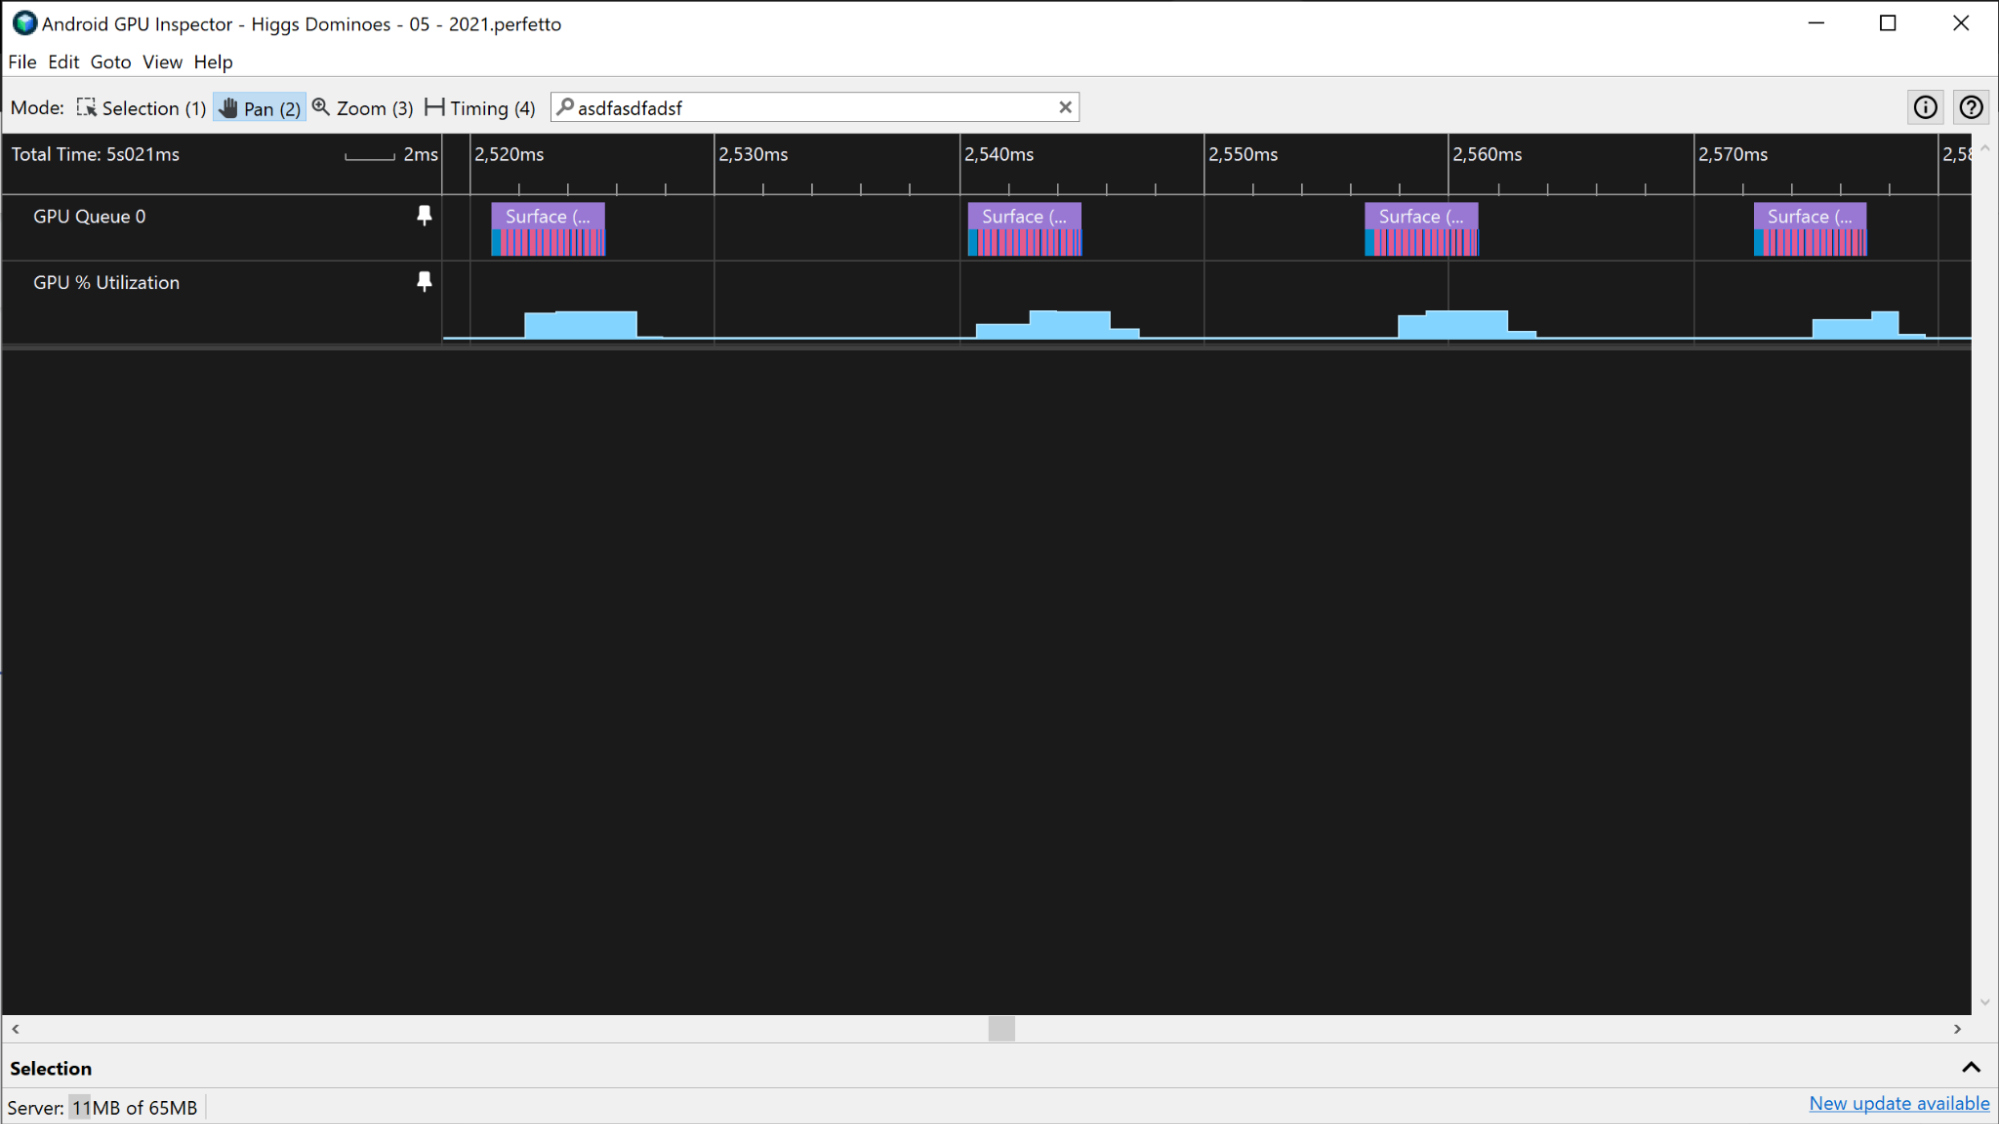Click the help/question mark icon

1972,107
